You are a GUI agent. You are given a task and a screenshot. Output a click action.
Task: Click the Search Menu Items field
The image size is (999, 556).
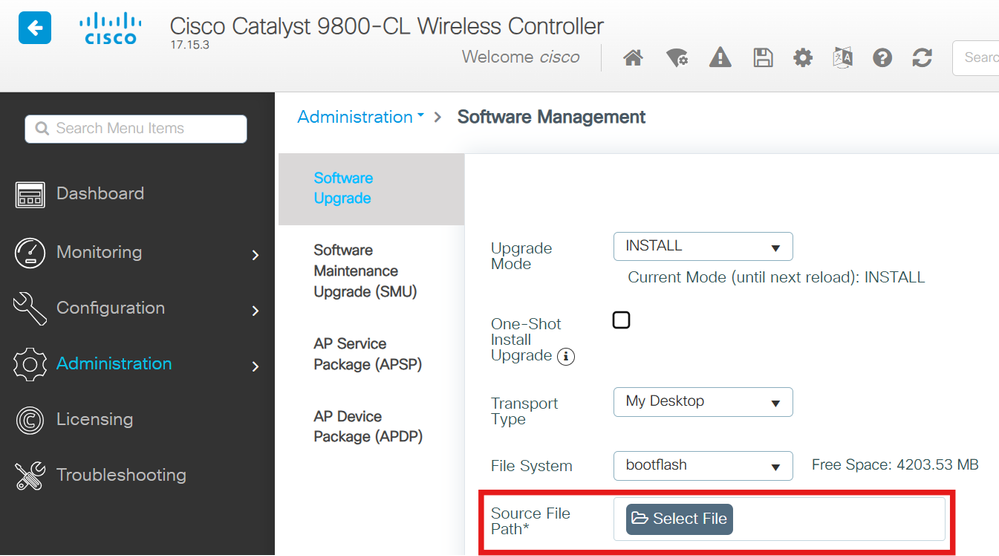click(136, 128)
